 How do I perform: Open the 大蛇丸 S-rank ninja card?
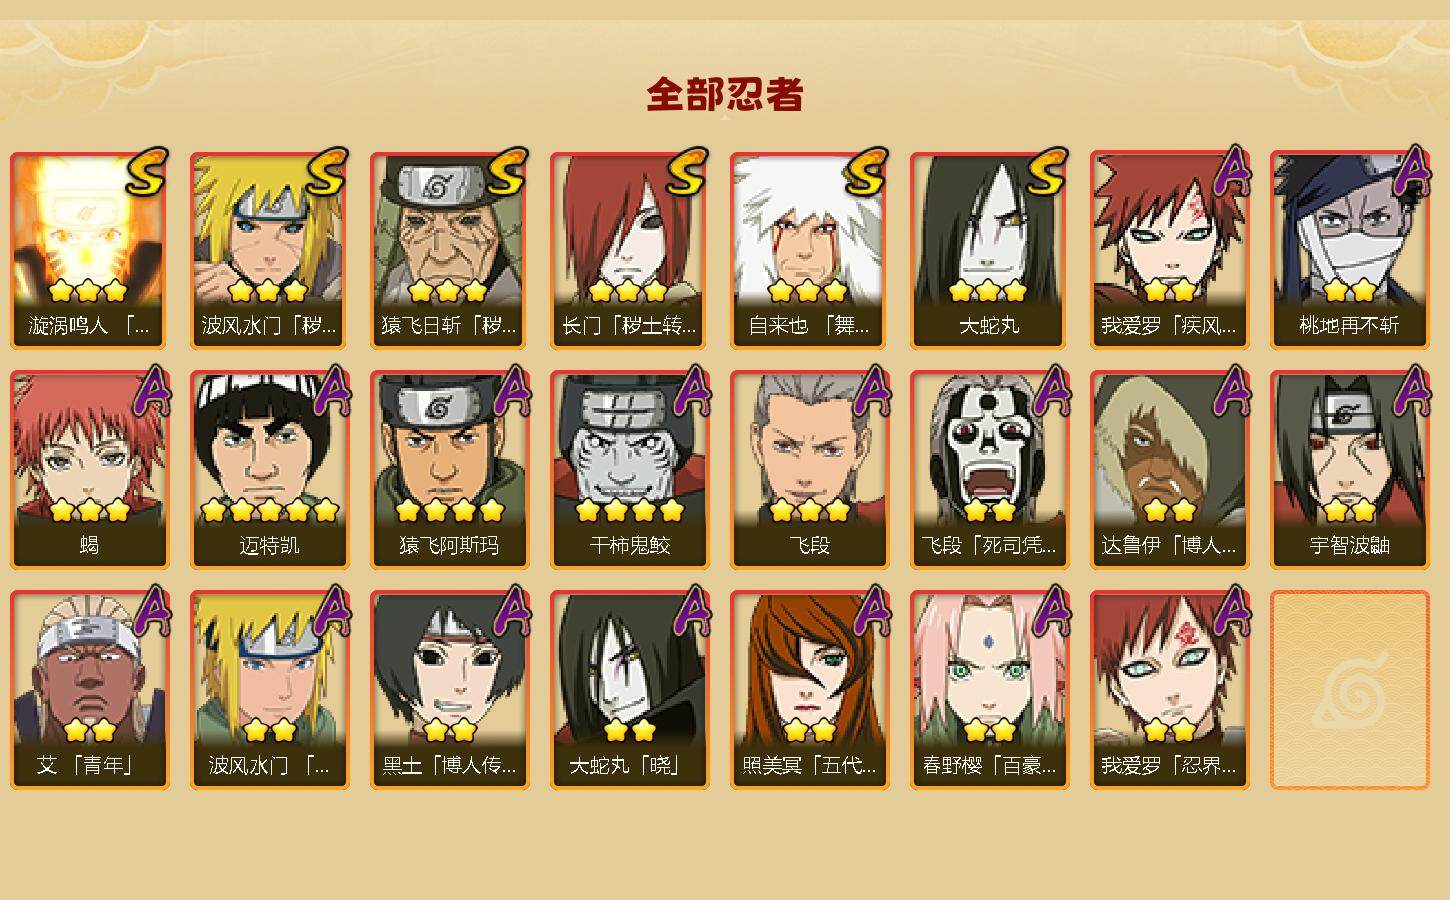point(989,250)
